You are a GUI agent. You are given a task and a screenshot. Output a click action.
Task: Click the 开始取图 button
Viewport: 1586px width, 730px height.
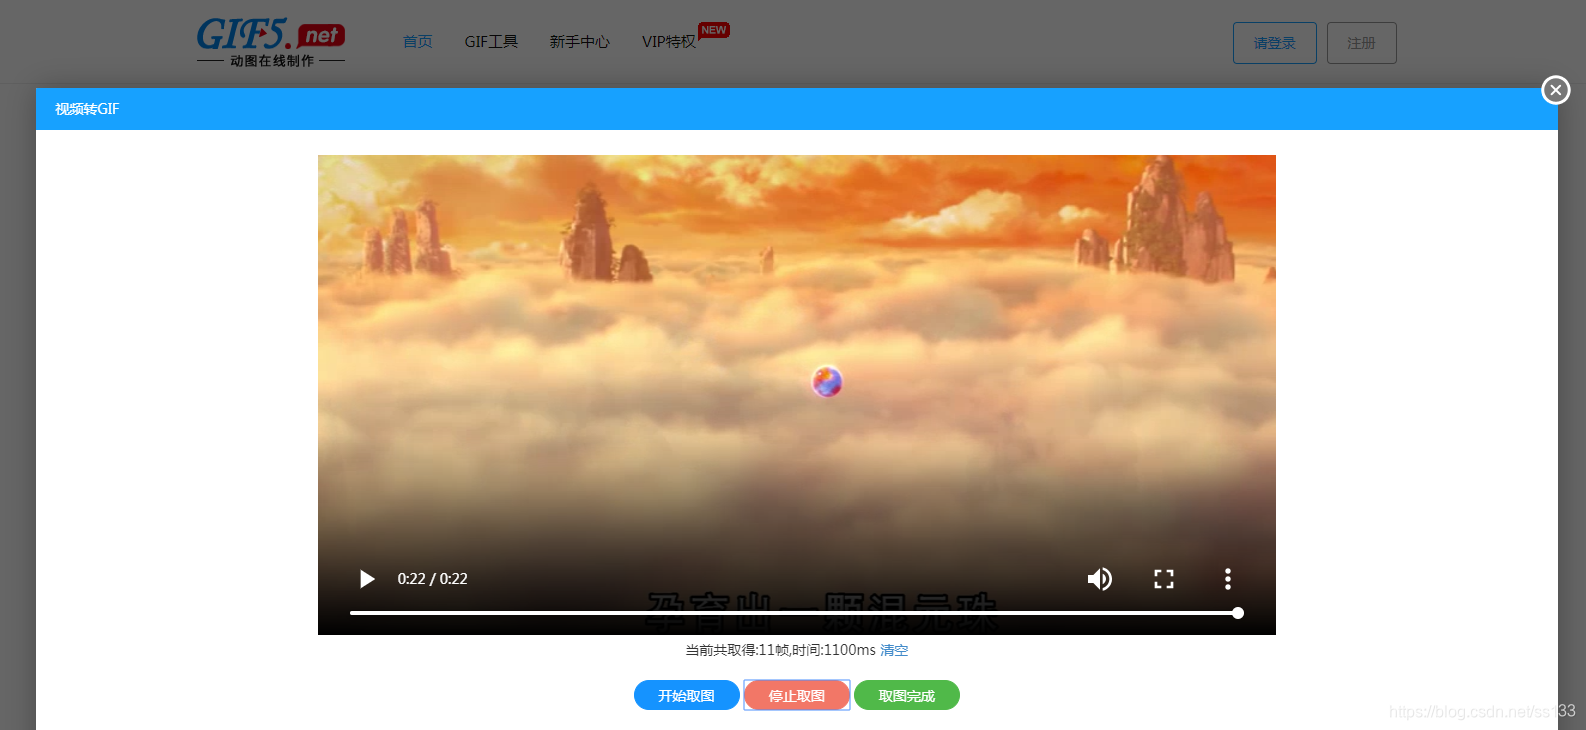coord(687,695)
